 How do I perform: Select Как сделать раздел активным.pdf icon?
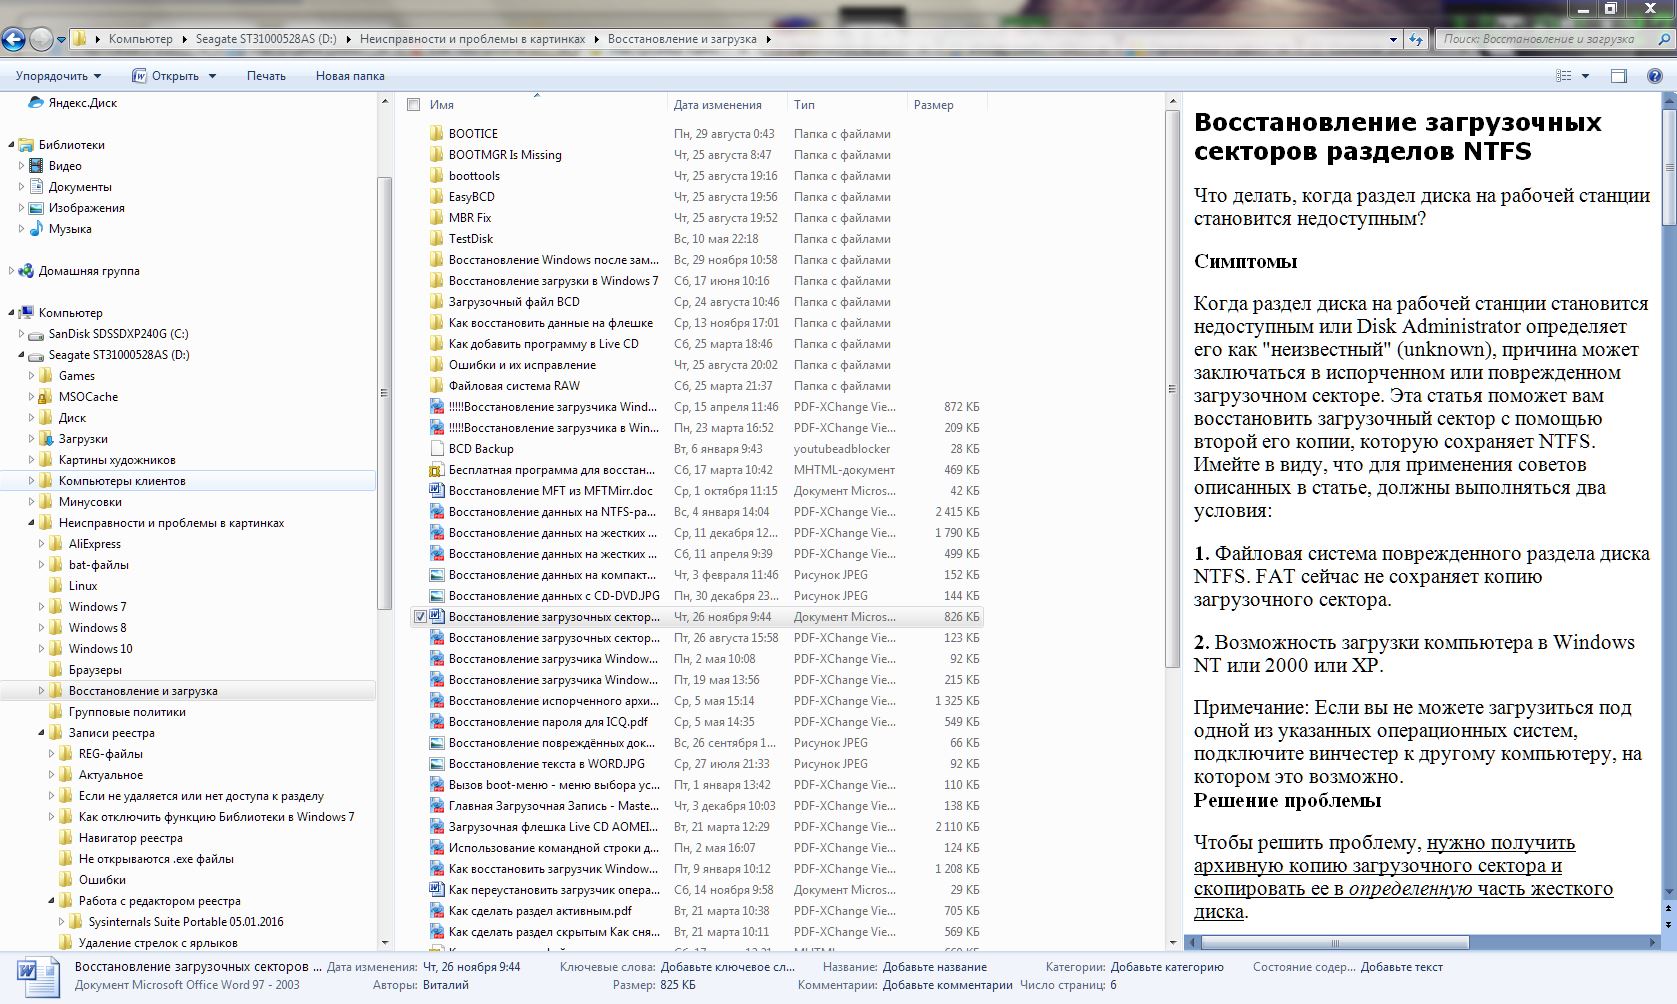click(436, 911)
